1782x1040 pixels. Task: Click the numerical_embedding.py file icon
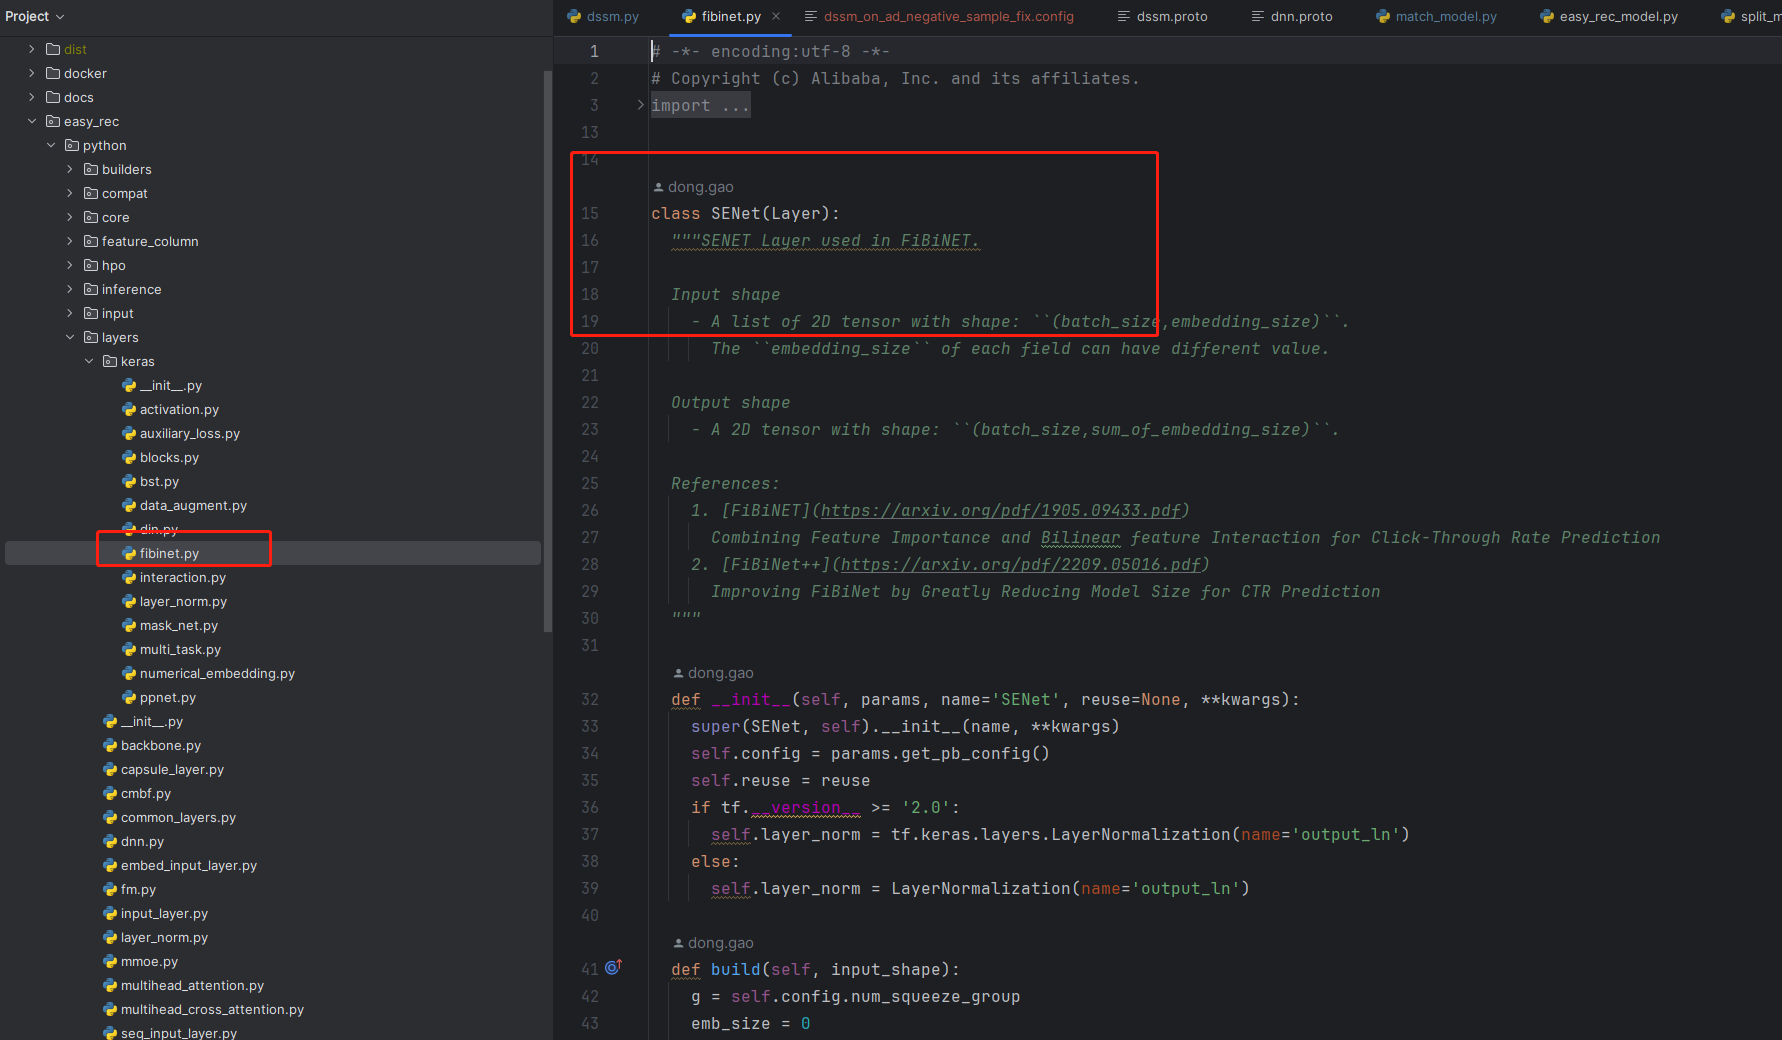(129, 673)
